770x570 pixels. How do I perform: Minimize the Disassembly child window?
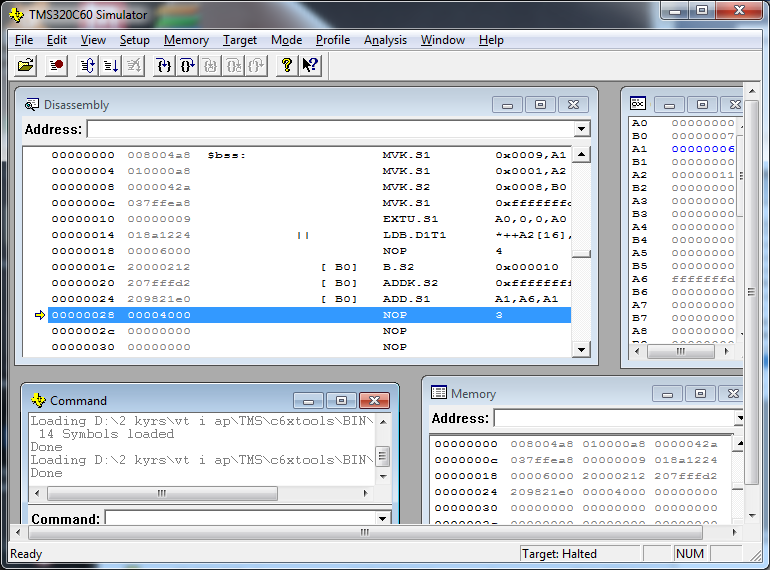(x=508, y=105)
